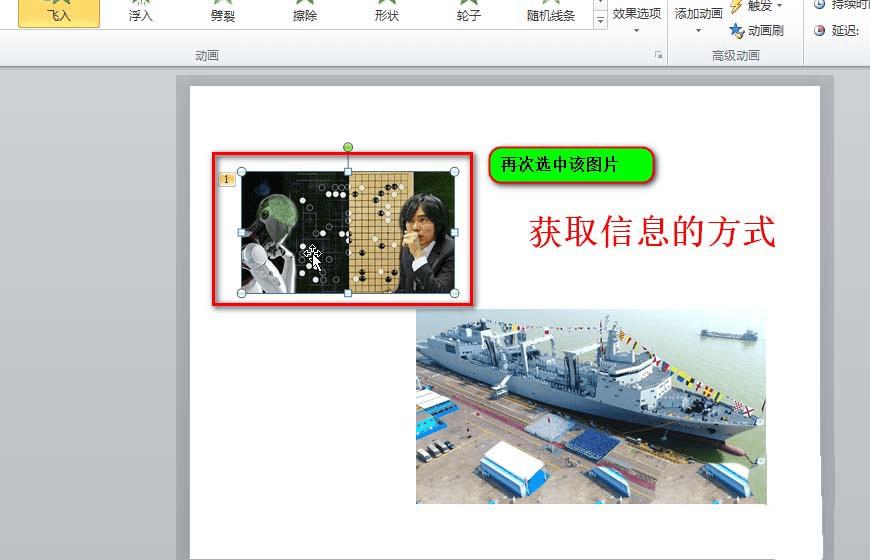Click the top-right corner handle of selected picture

click(x=454, y=171)
